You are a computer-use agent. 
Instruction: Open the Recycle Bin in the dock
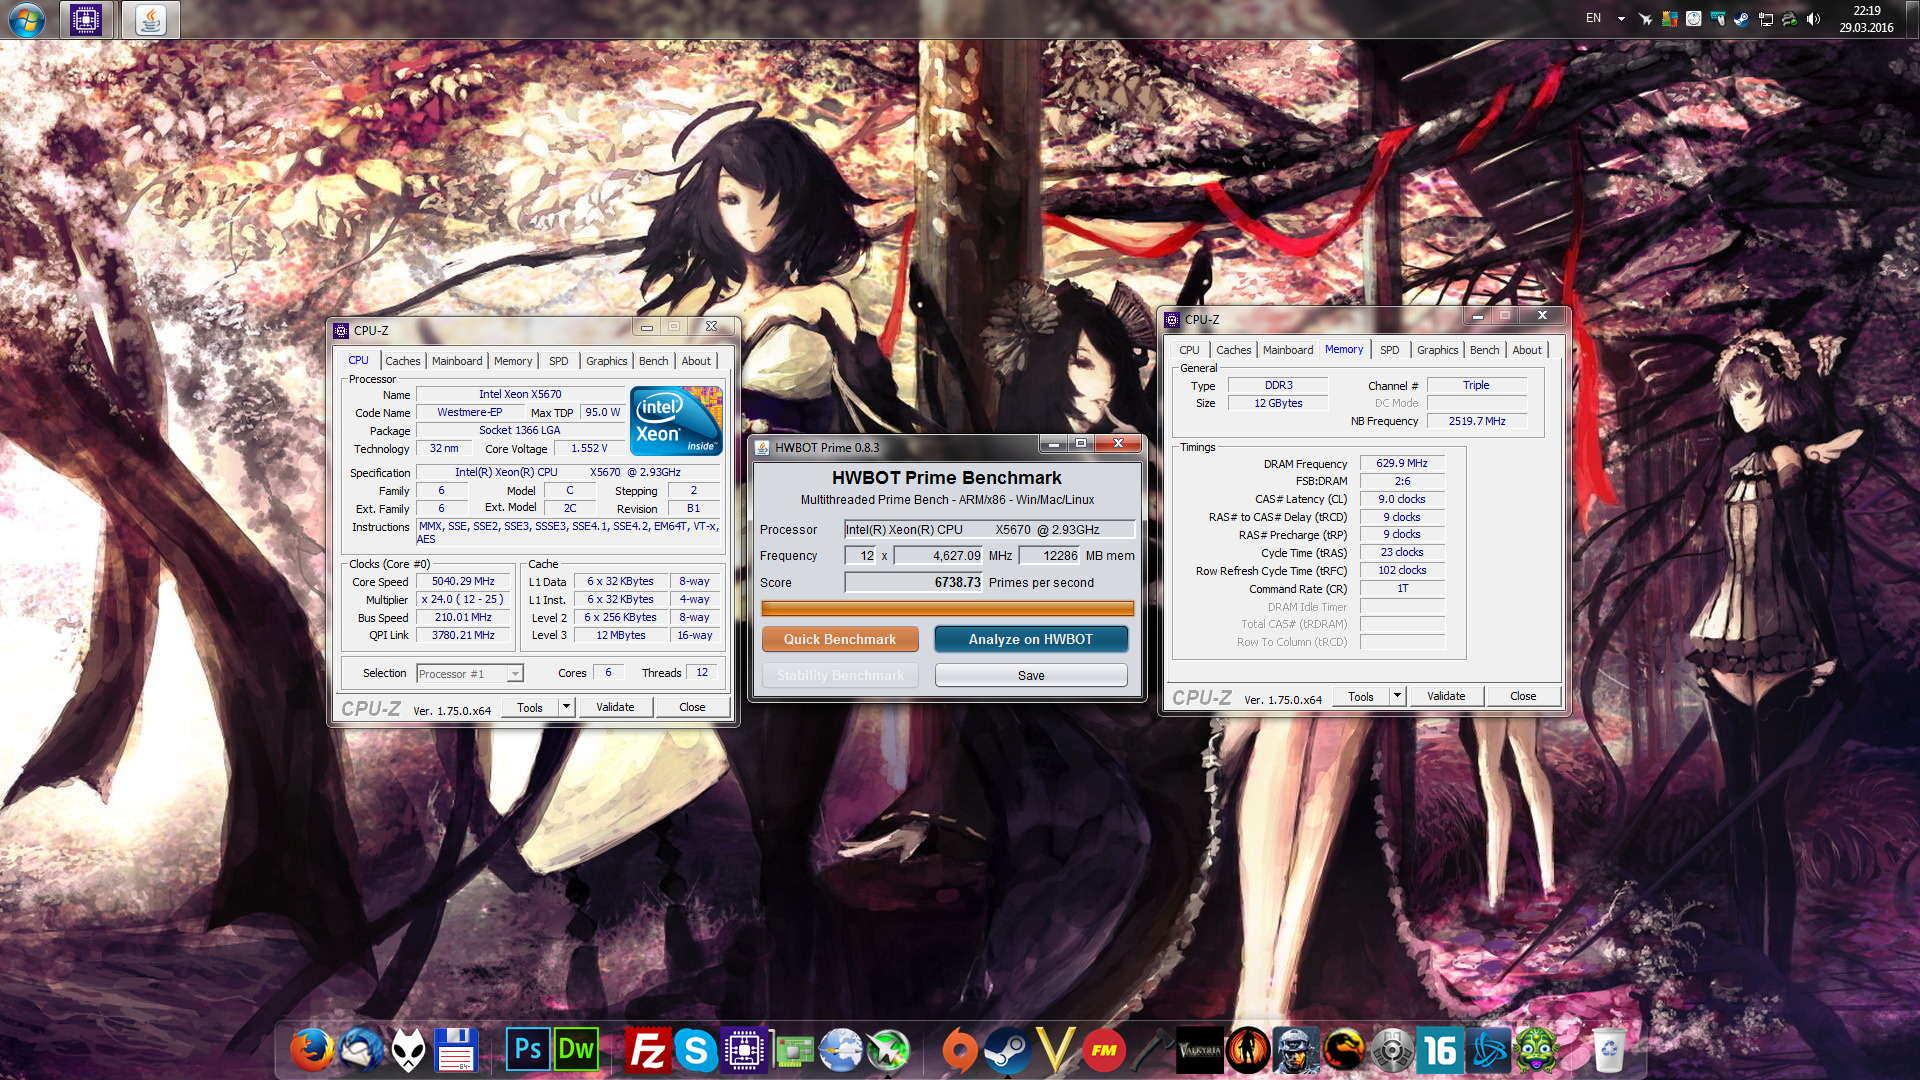tap(1608, 1050)
